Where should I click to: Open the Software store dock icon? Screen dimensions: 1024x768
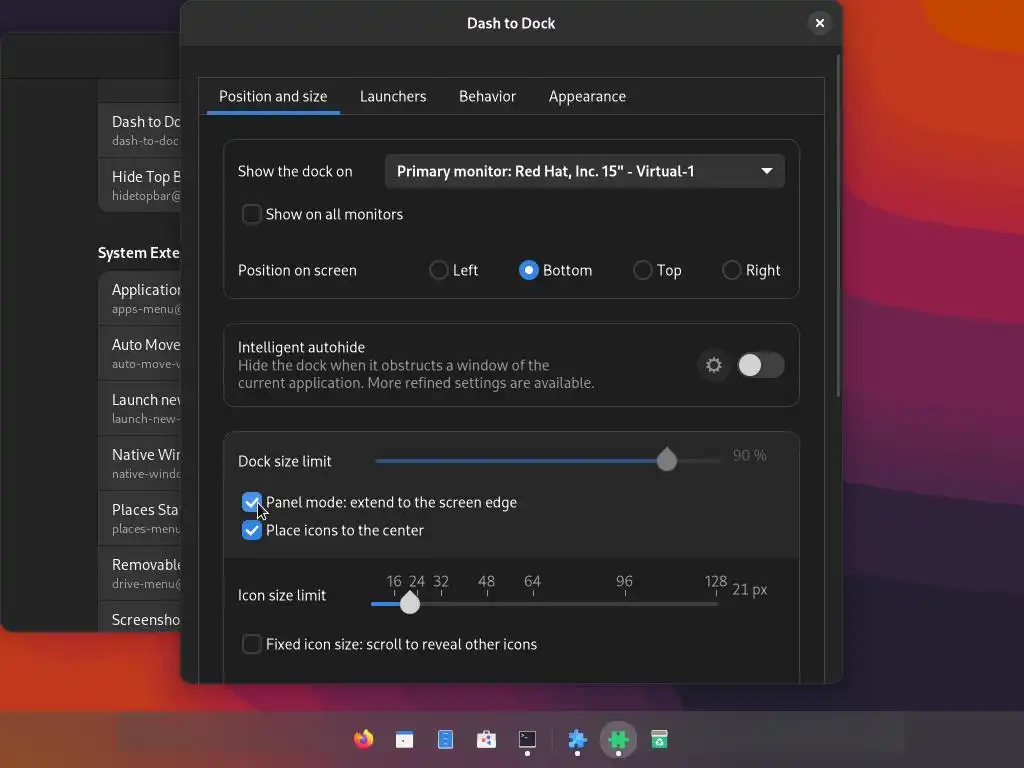(x=486, y=739)
